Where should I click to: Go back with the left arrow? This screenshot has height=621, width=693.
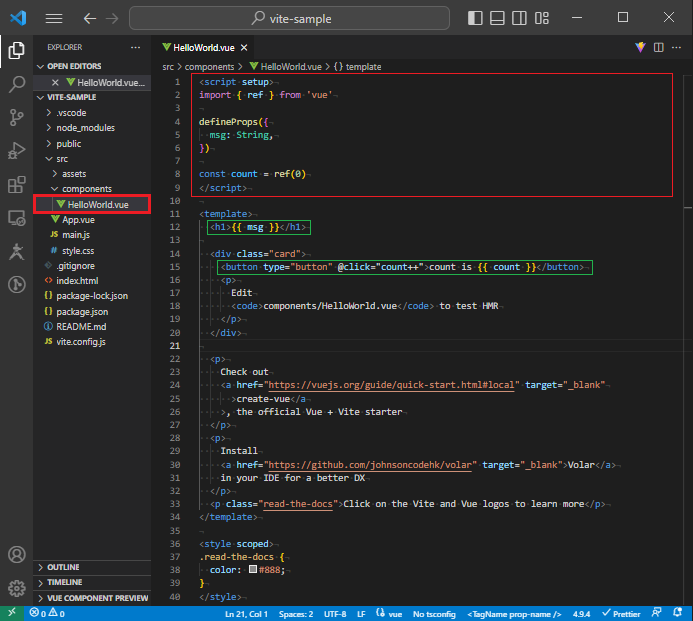[x=90, y=18]
